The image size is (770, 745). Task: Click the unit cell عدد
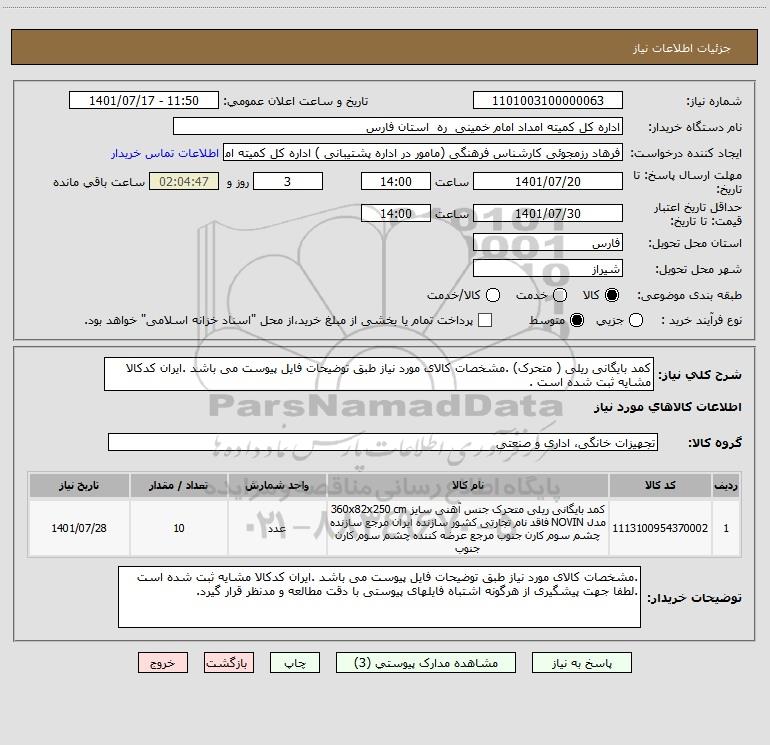pyautogui.click(x=277, y=528)
